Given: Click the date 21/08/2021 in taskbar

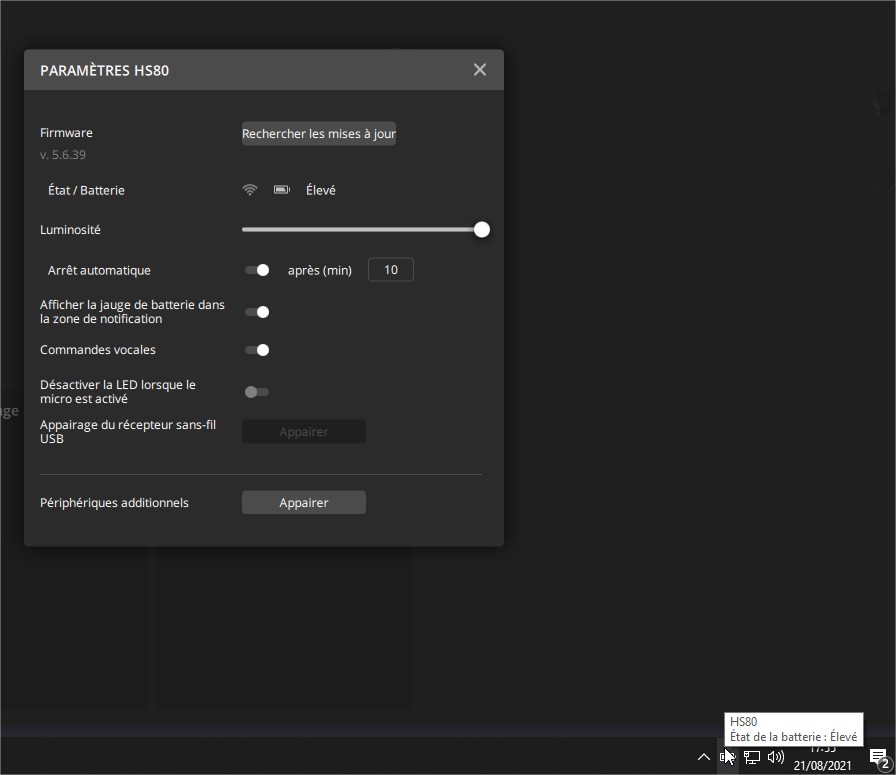Looking at the screenshot, I should click(x=822, y=765).
